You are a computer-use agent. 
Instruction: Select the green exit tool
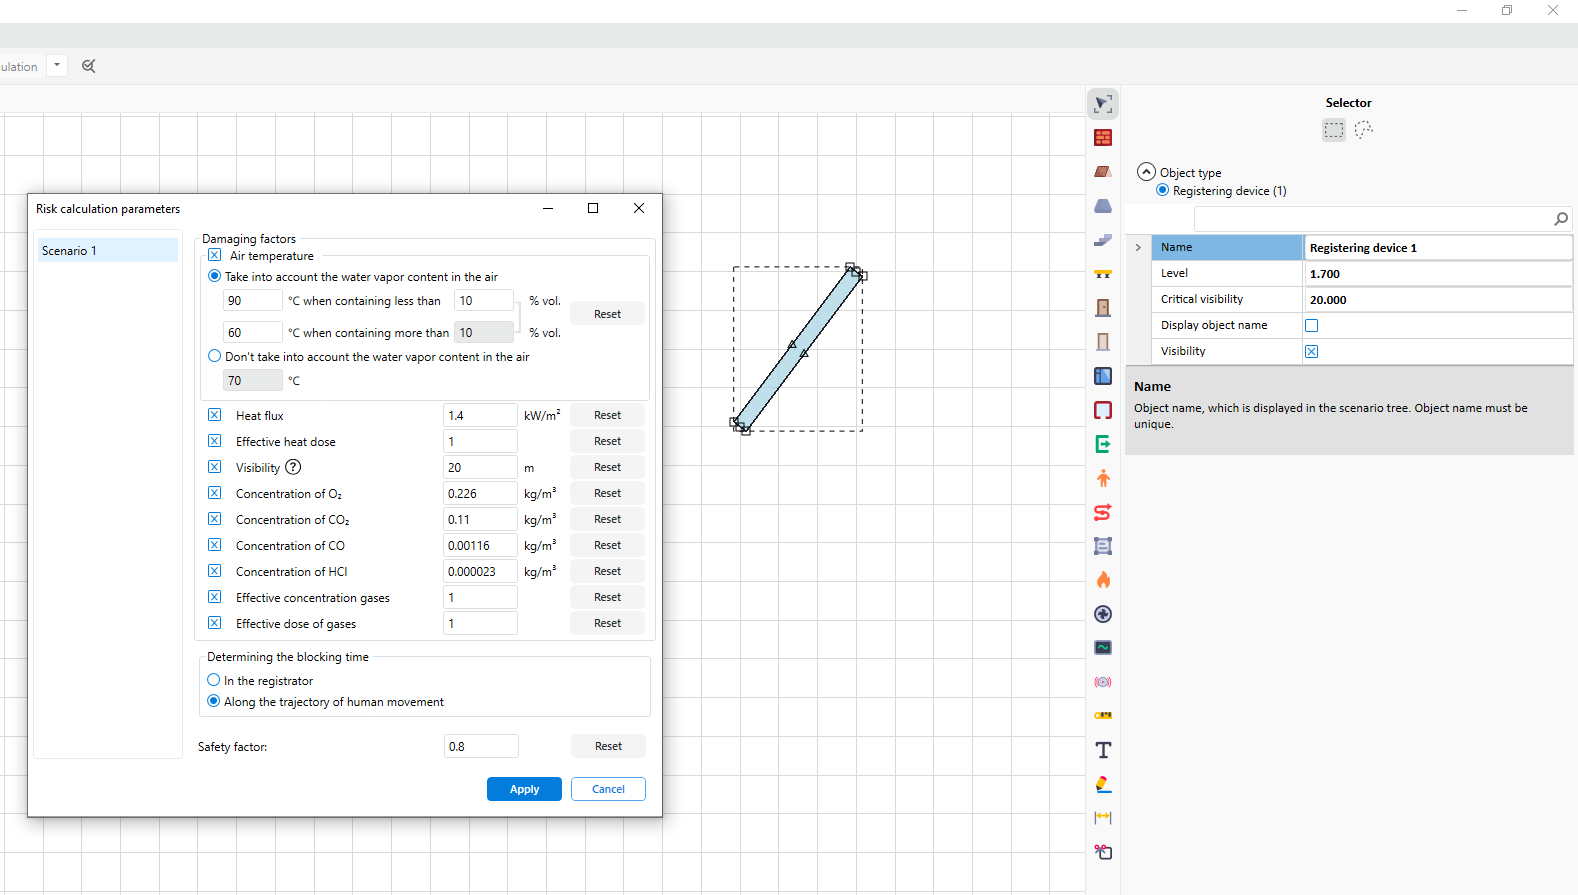1103,444
